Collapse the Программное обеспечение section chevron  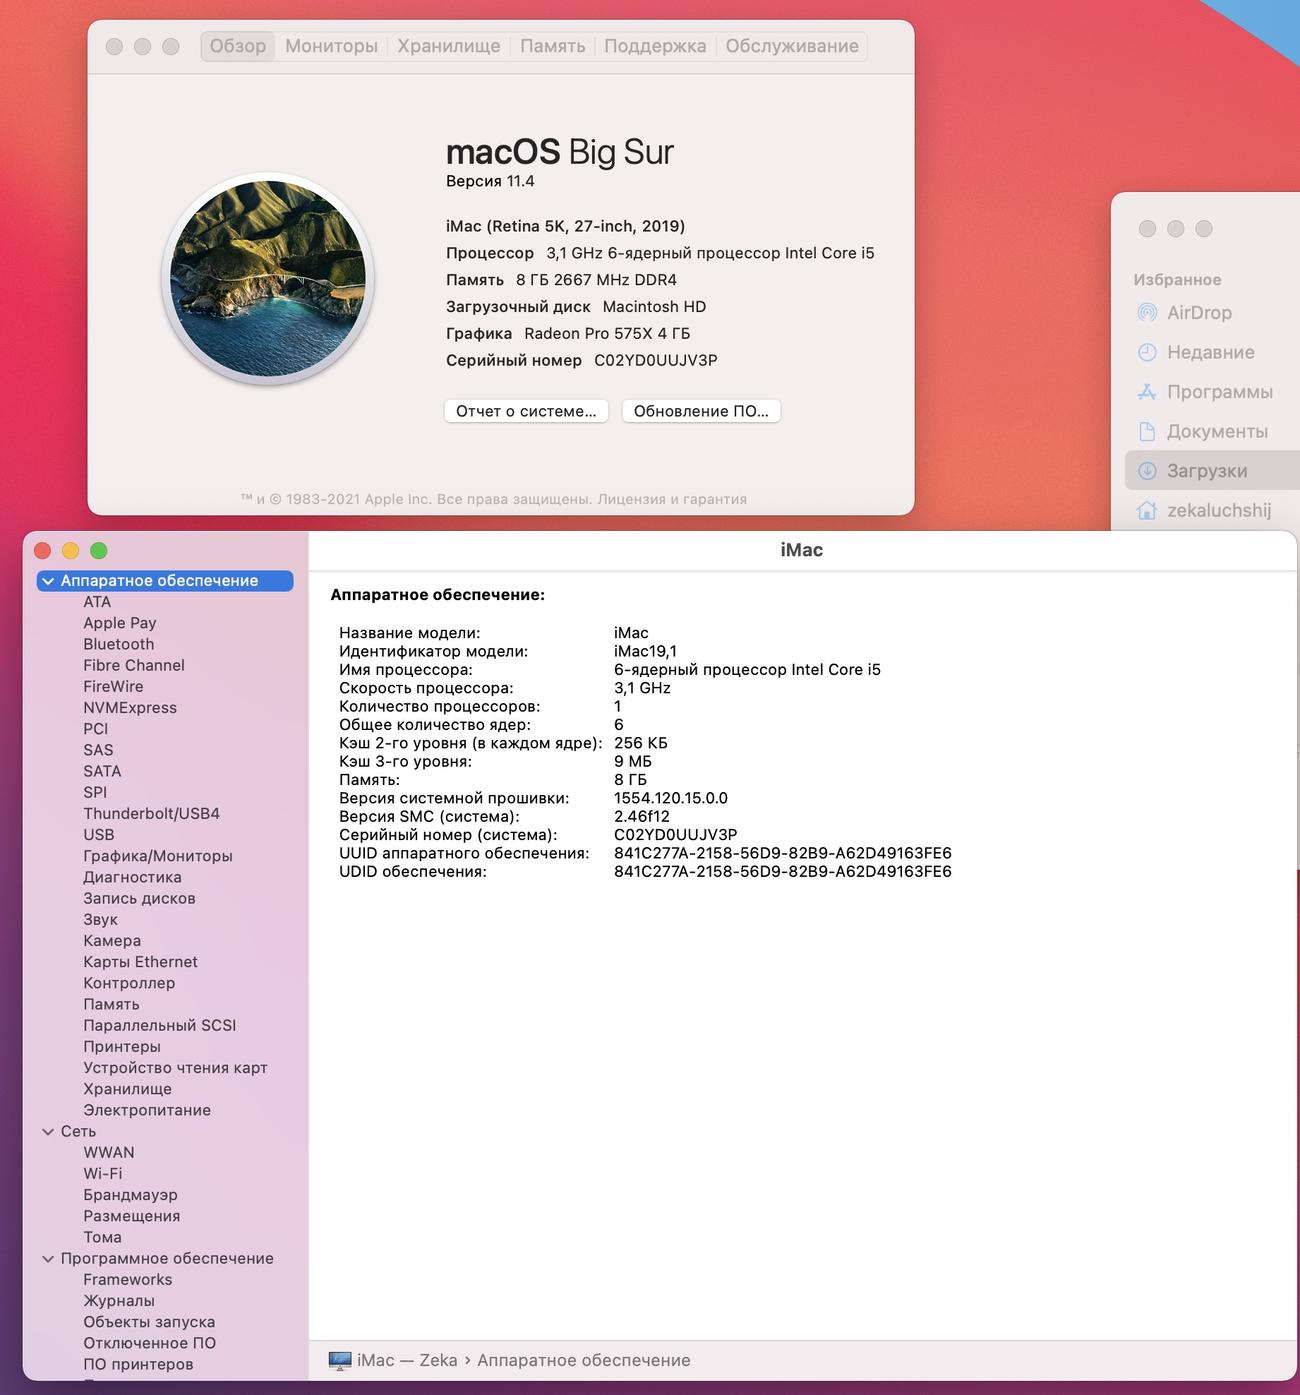pos(48,1259)
